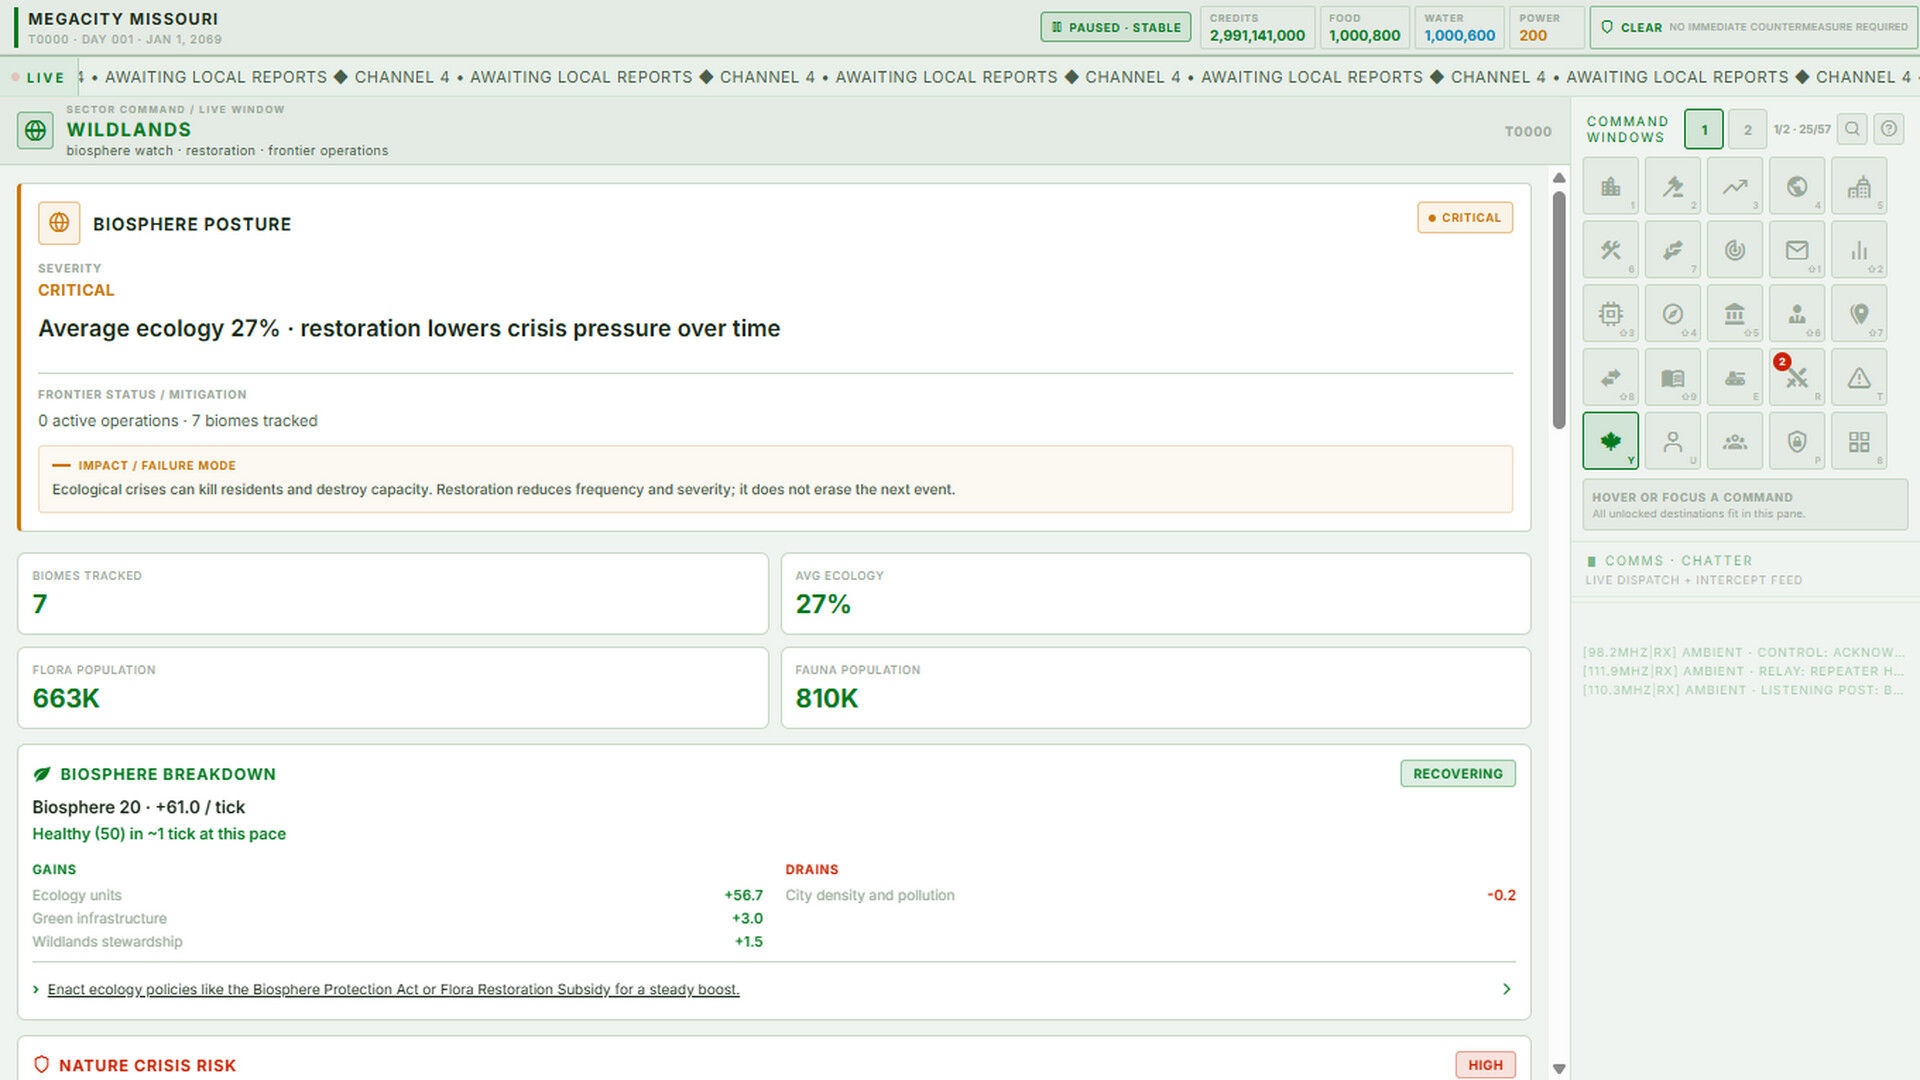Open the globe world command window
The image size is (1920, 1080).
(x=1796, y=186)
